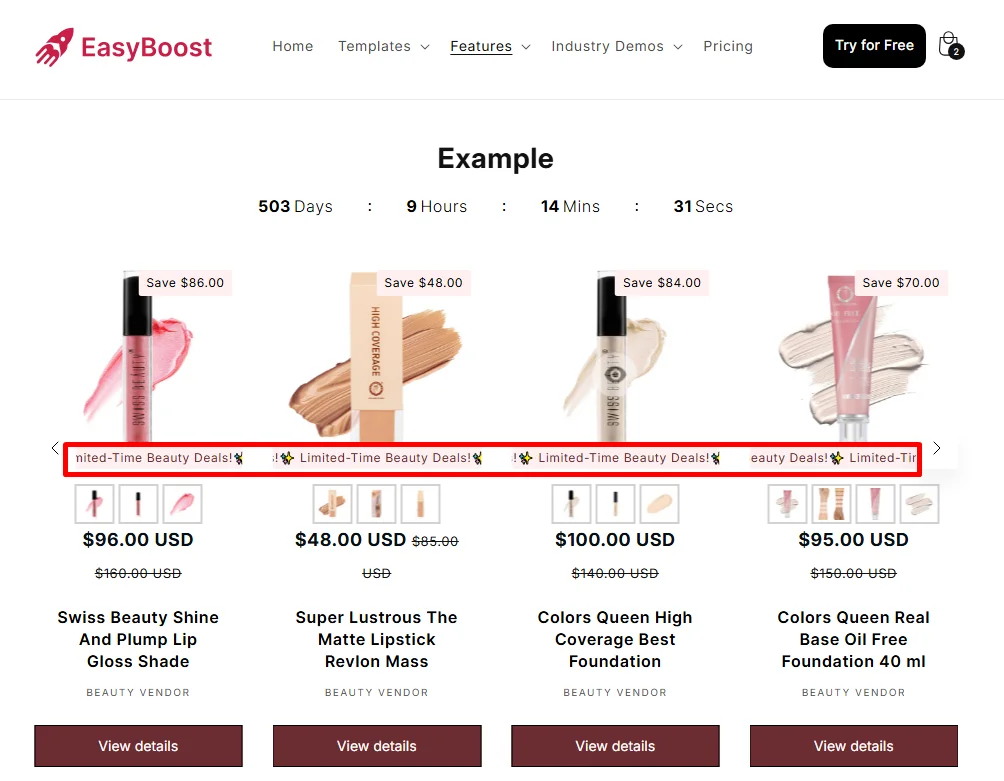Select third thumbnail of Super Lustrous product
This screenshot has height=781, width=1004.
click(421, 504)
